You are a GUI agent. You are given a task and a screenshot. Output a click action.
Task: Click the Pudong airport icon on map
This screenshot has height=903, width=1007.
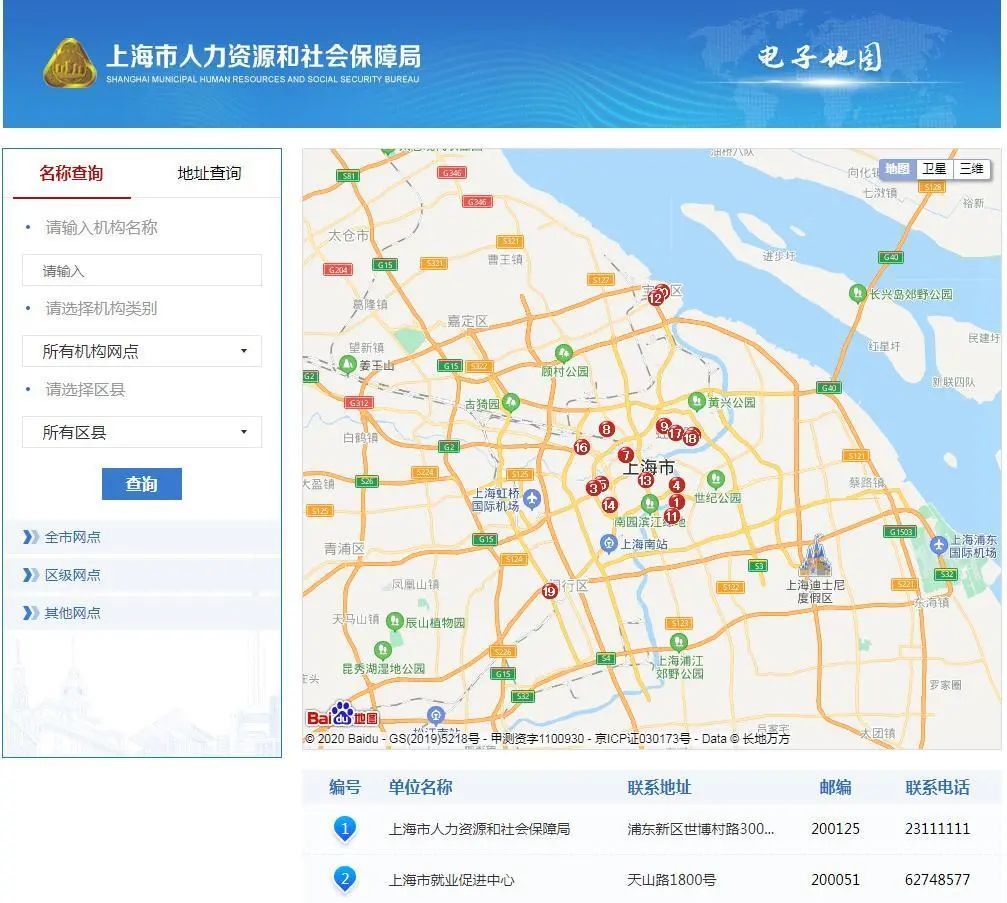[x=938, y=546]
